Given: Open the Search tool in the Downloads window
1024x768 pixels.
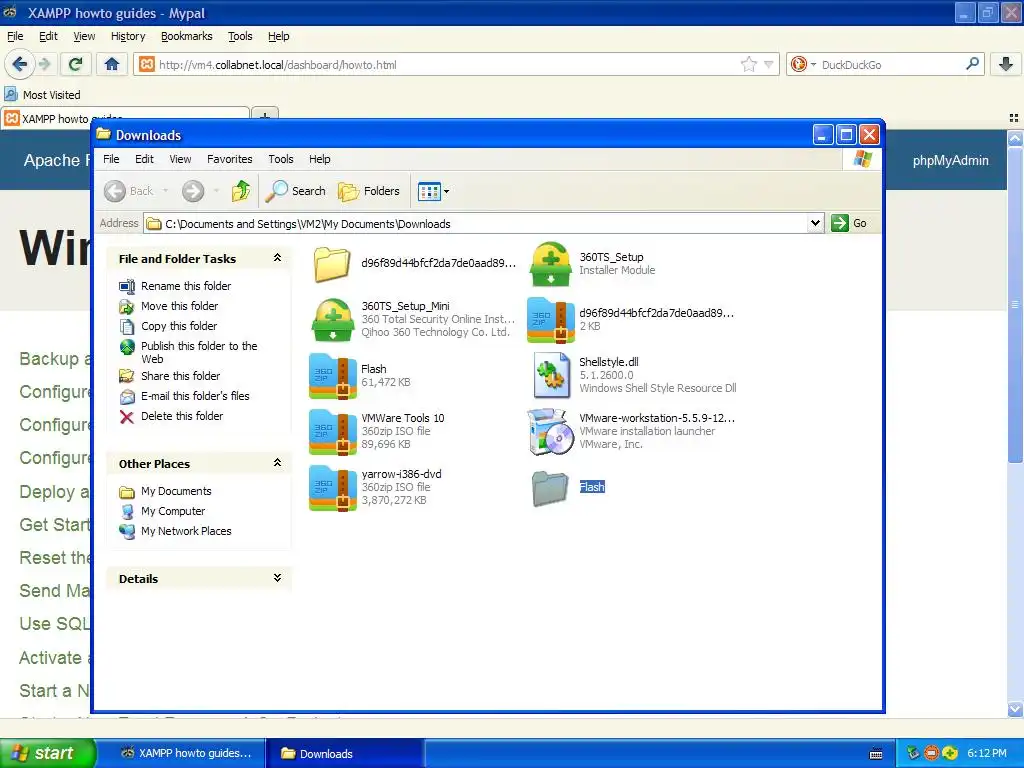Looking at the screenshot, I should [296, 191].
